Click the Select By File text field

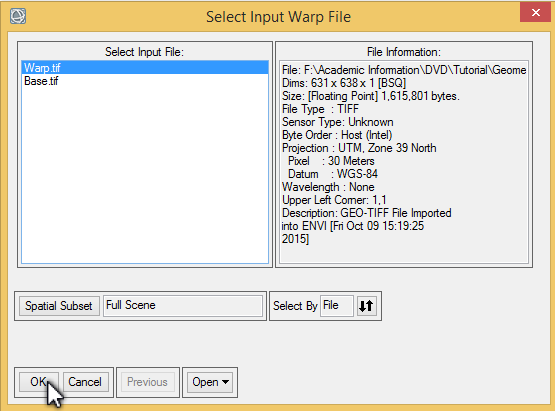(x=336, y=306)
